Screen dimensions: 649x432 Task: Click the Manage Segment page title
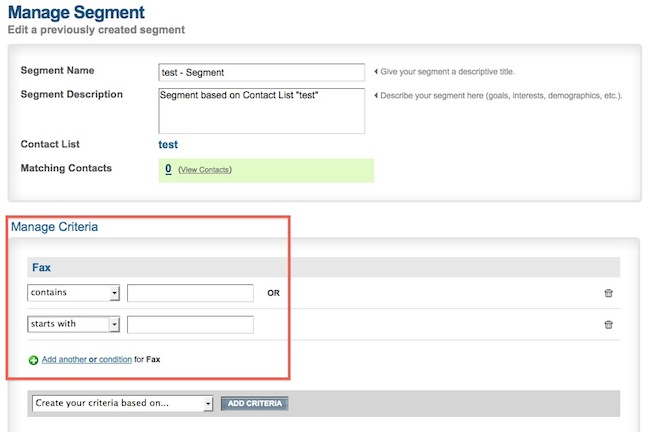pos(76,13)
